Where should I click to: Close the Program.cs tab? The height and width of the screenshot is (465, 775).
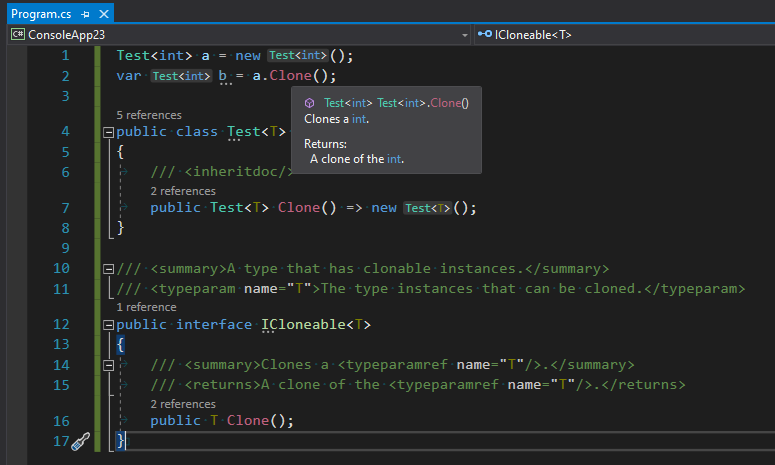coord(104,14)
